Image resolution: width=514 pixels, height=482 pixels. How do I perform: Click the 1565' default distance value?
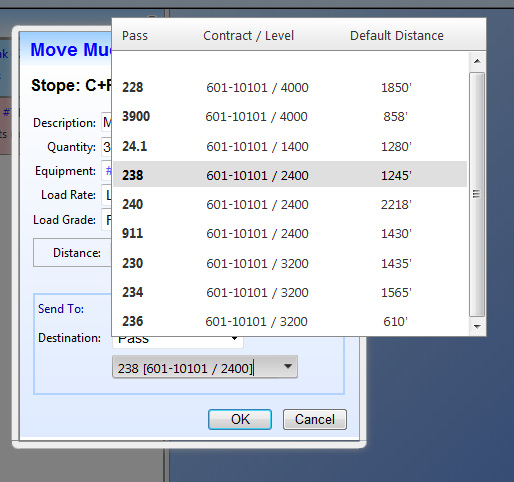pyautogui.click(x=396, y=292)
